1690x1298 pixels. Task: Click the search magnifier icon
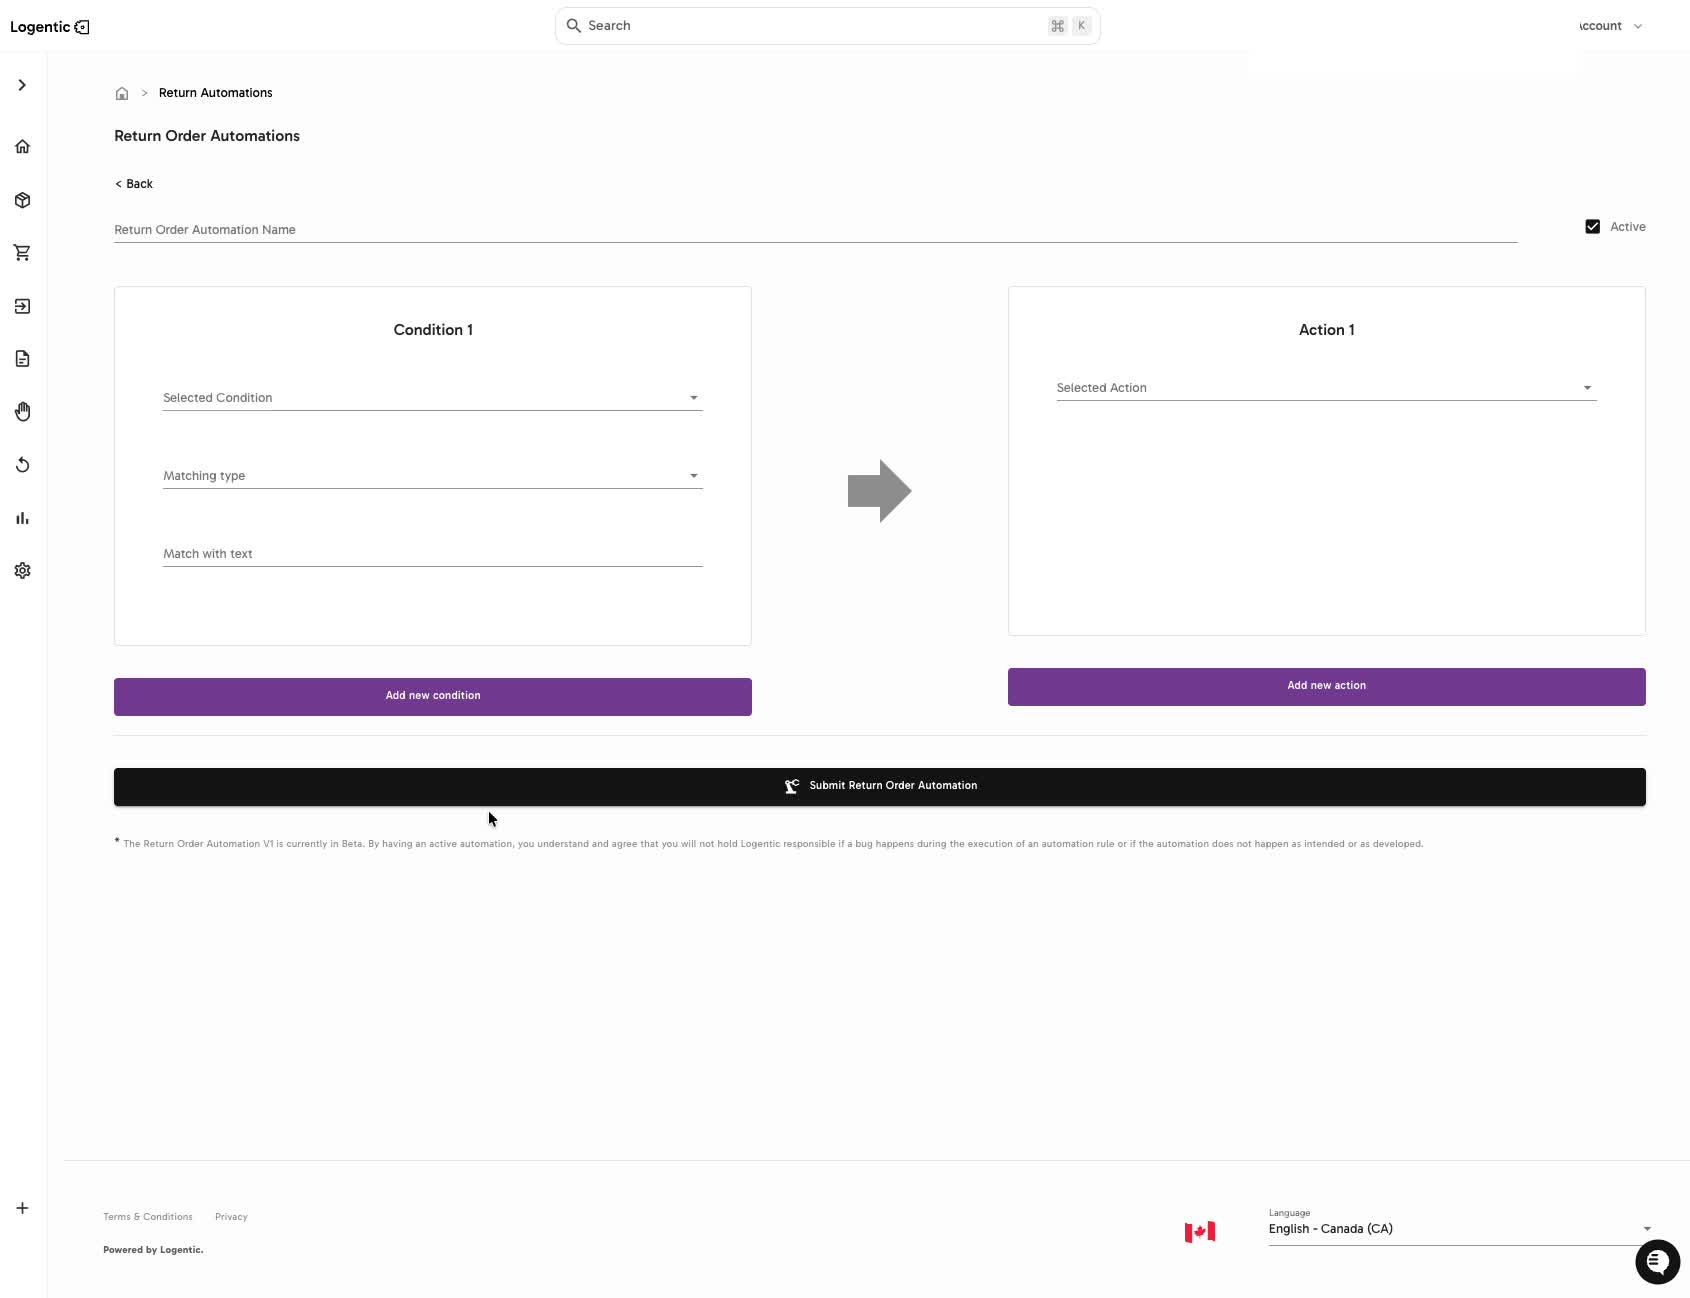(x=574, y=26)
